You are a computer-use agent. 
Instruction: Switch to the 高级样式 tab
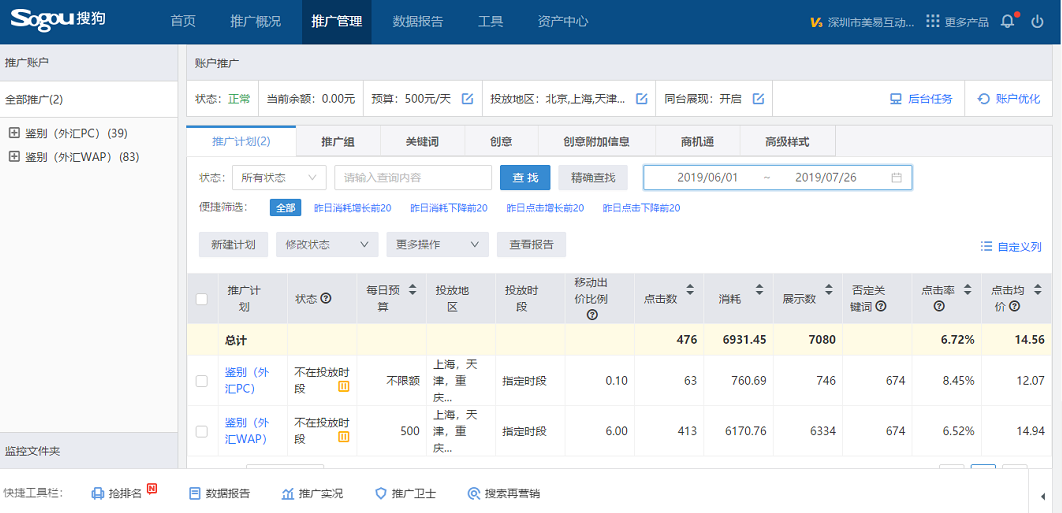pos(787,142)
